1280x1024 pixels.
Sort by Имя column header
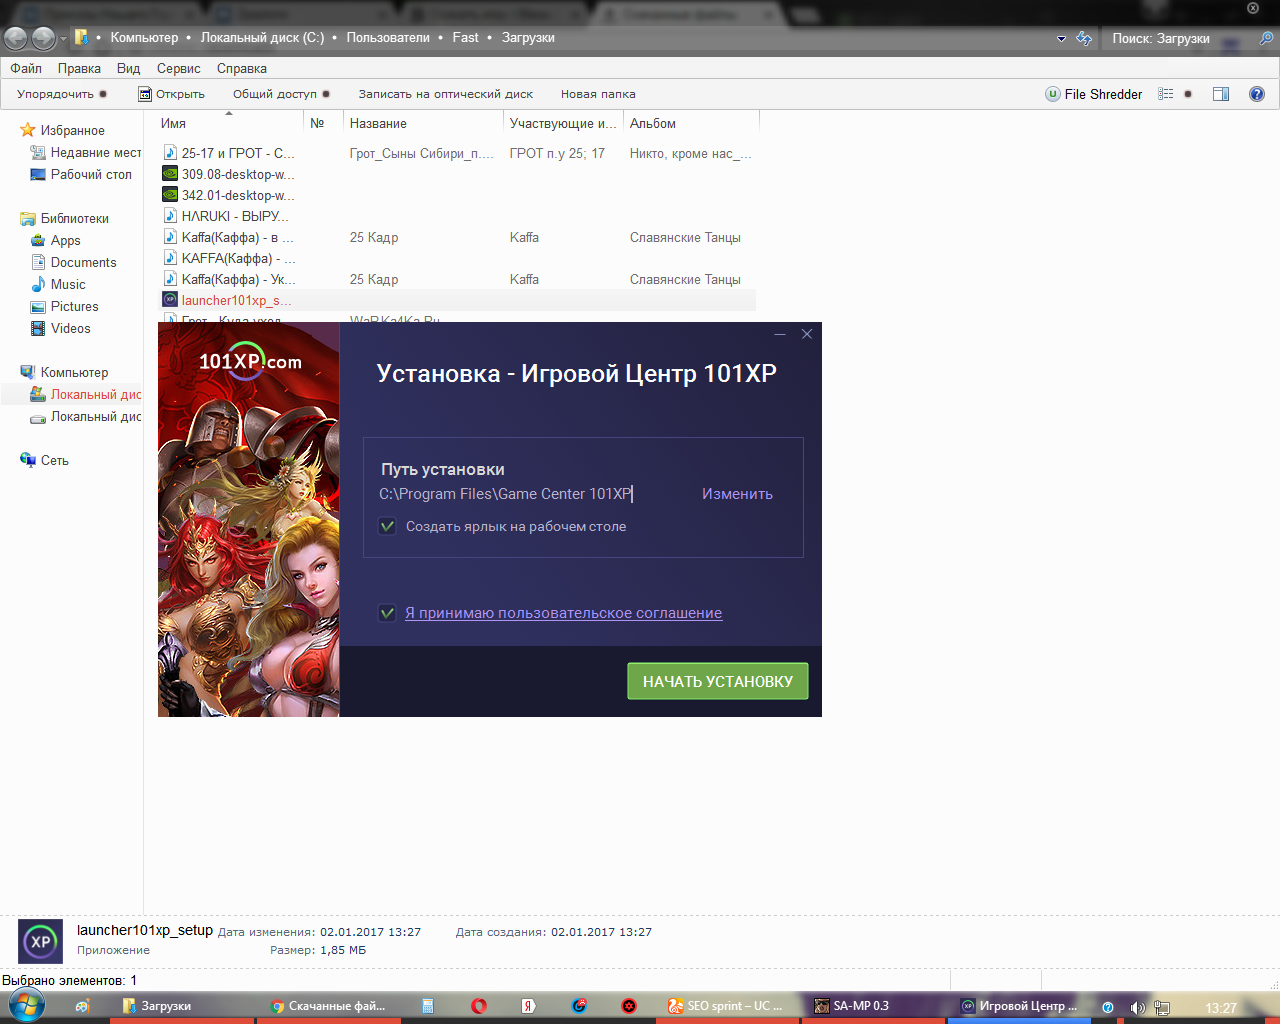[230, 123]
